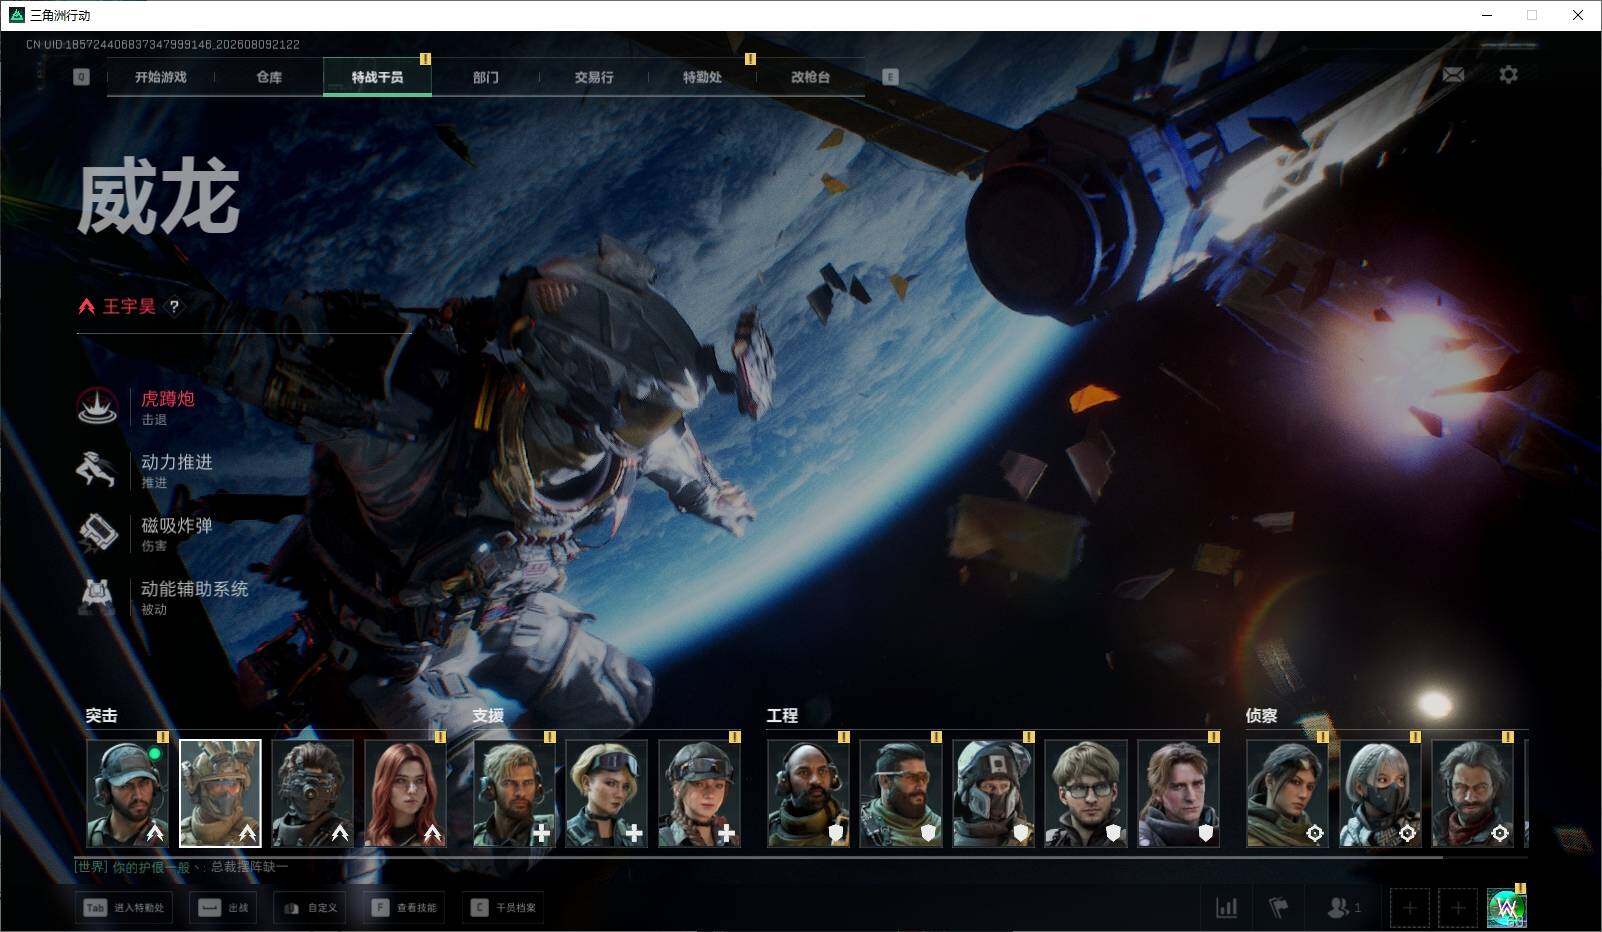Open the mail envelope icon
Screen dimensions: 1602x932
point(1453,75)
